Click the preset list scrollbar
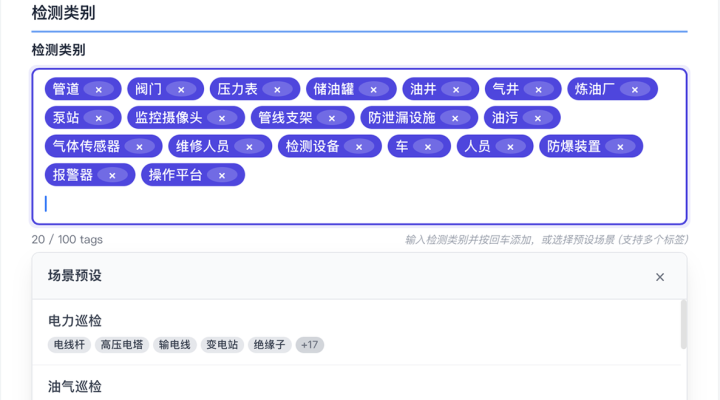Image resolution: width=720 pixels, height=400 pixels. (684, 325)
